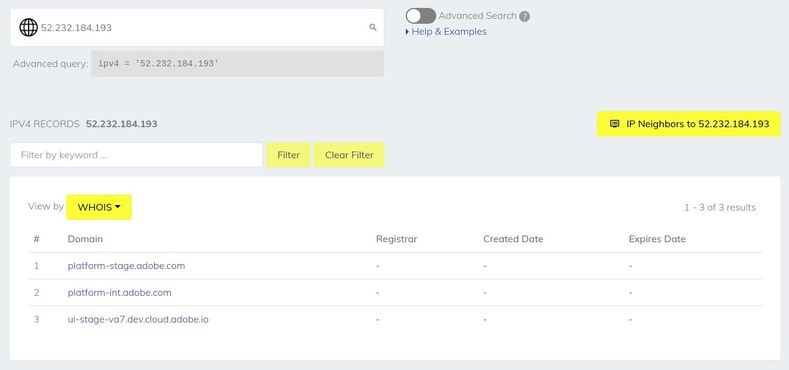The width and height of the screenshot is (789, 370).
Task: Open IP Neighbors to 52.232.184.193
Action: click(x=688, y=124)
